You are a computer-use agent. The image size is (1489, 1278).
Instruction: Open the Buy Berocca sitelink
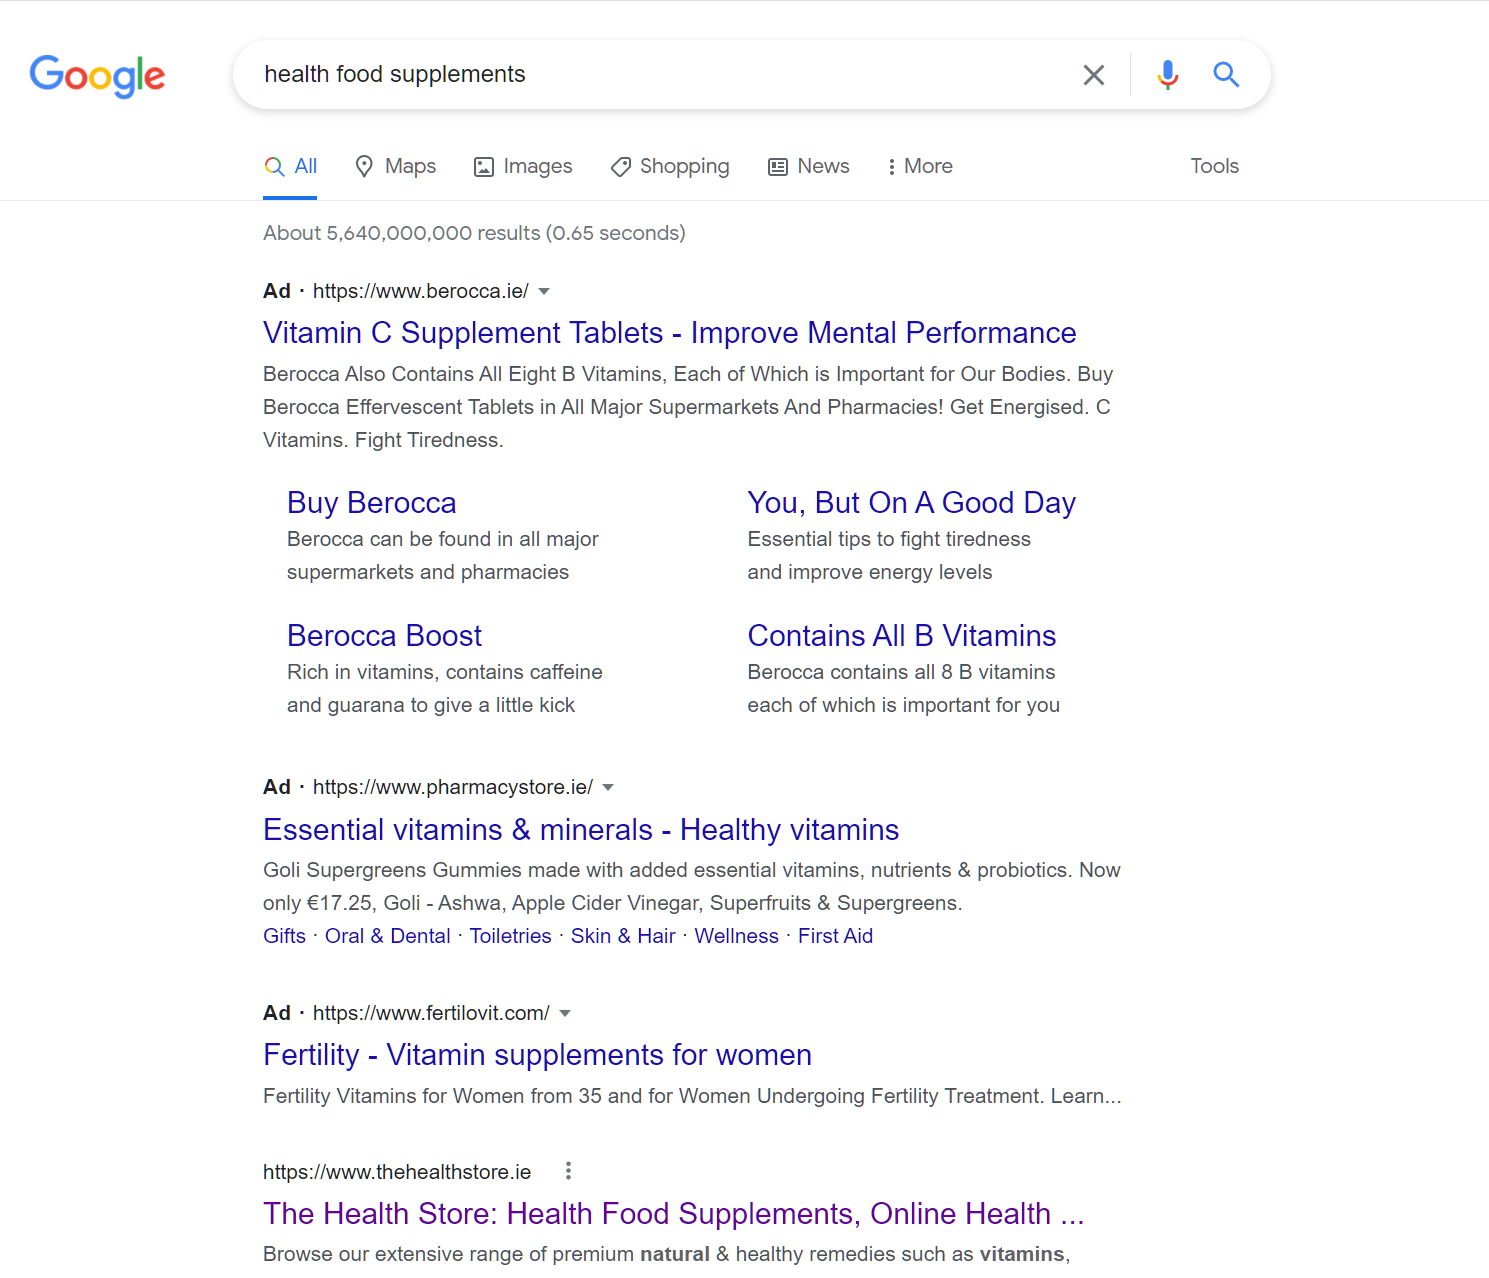[372, 503]
